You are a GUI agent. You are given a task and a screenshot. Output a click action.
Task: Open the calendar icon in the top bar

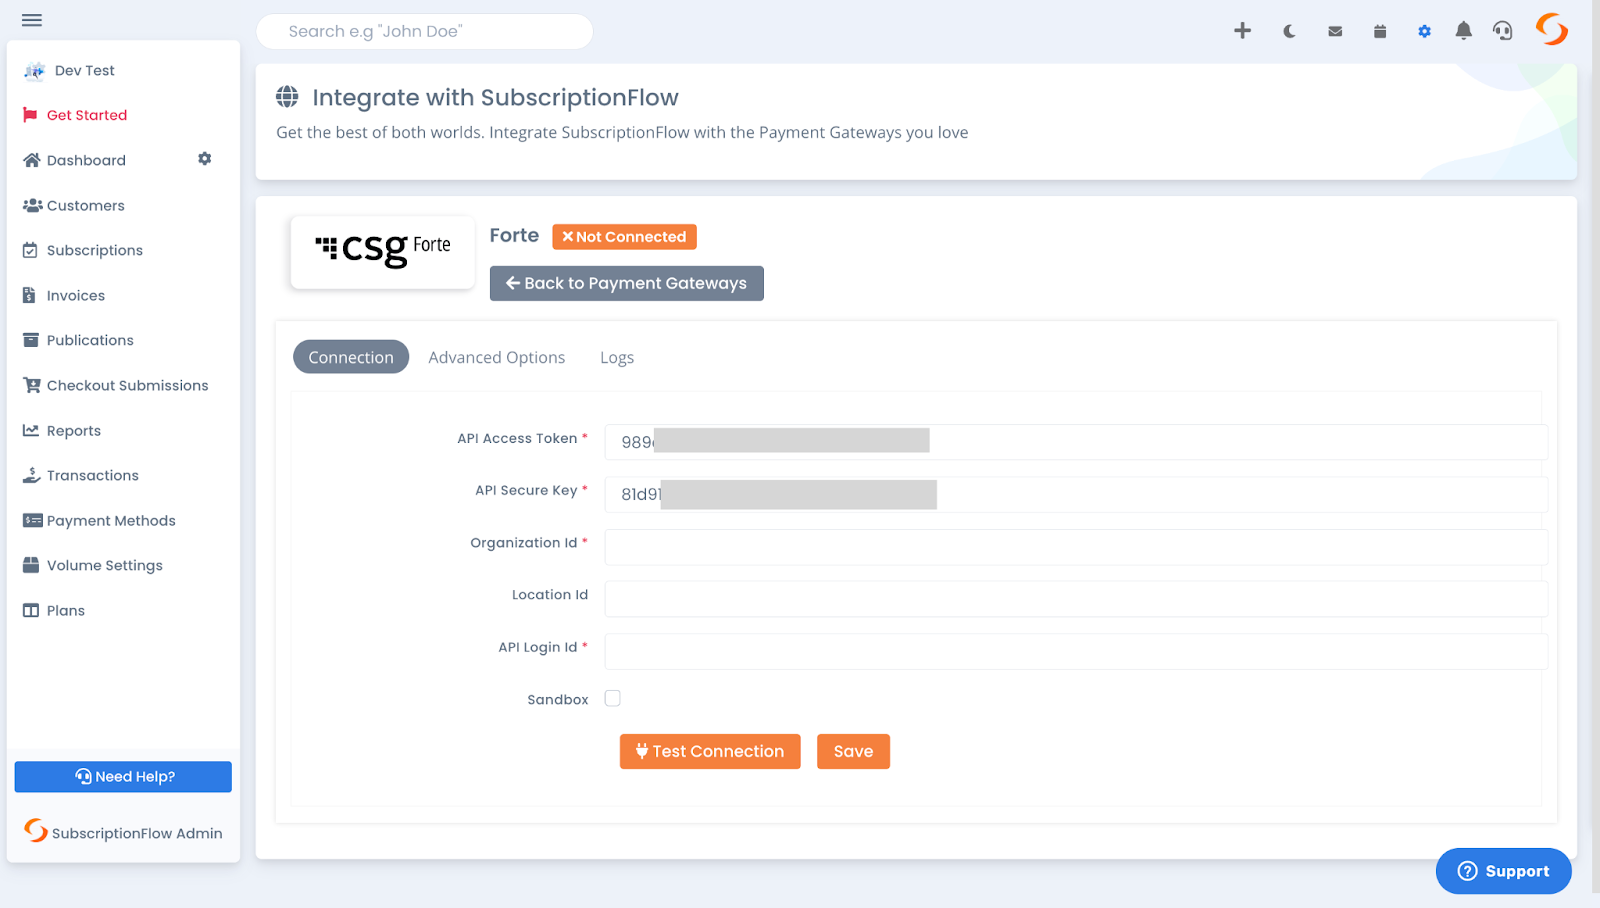click(1379, 31)
